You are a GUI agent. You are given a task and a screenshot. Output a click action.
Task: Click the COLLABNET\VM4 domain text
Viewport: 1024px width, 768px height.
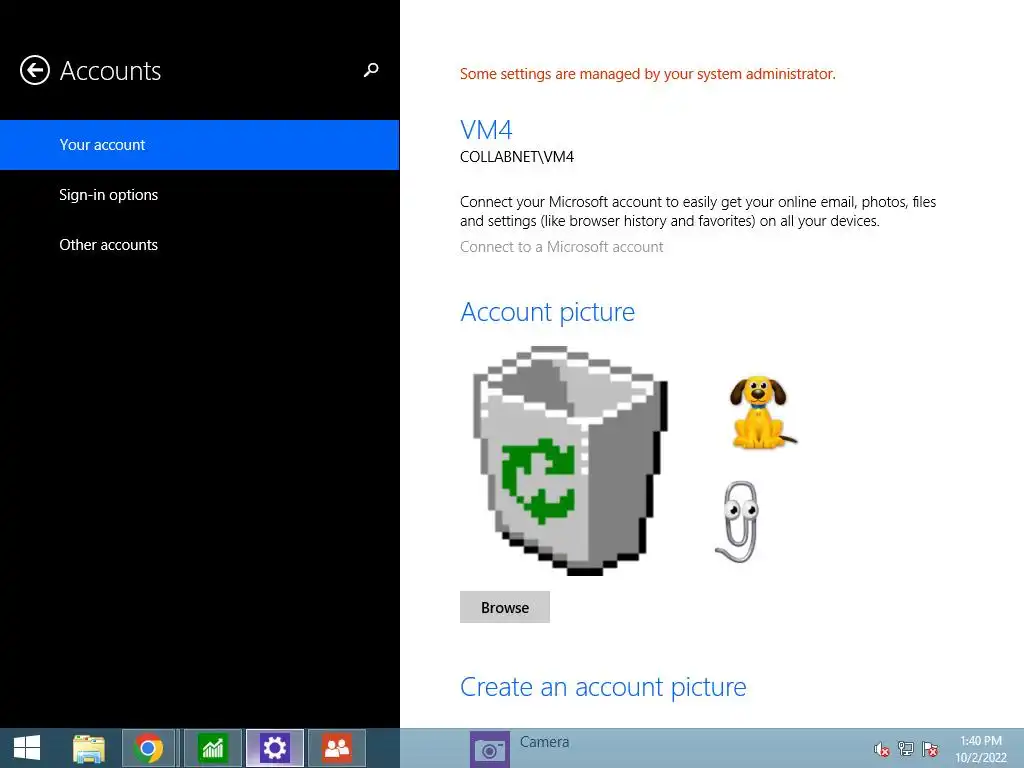point(517,157)
